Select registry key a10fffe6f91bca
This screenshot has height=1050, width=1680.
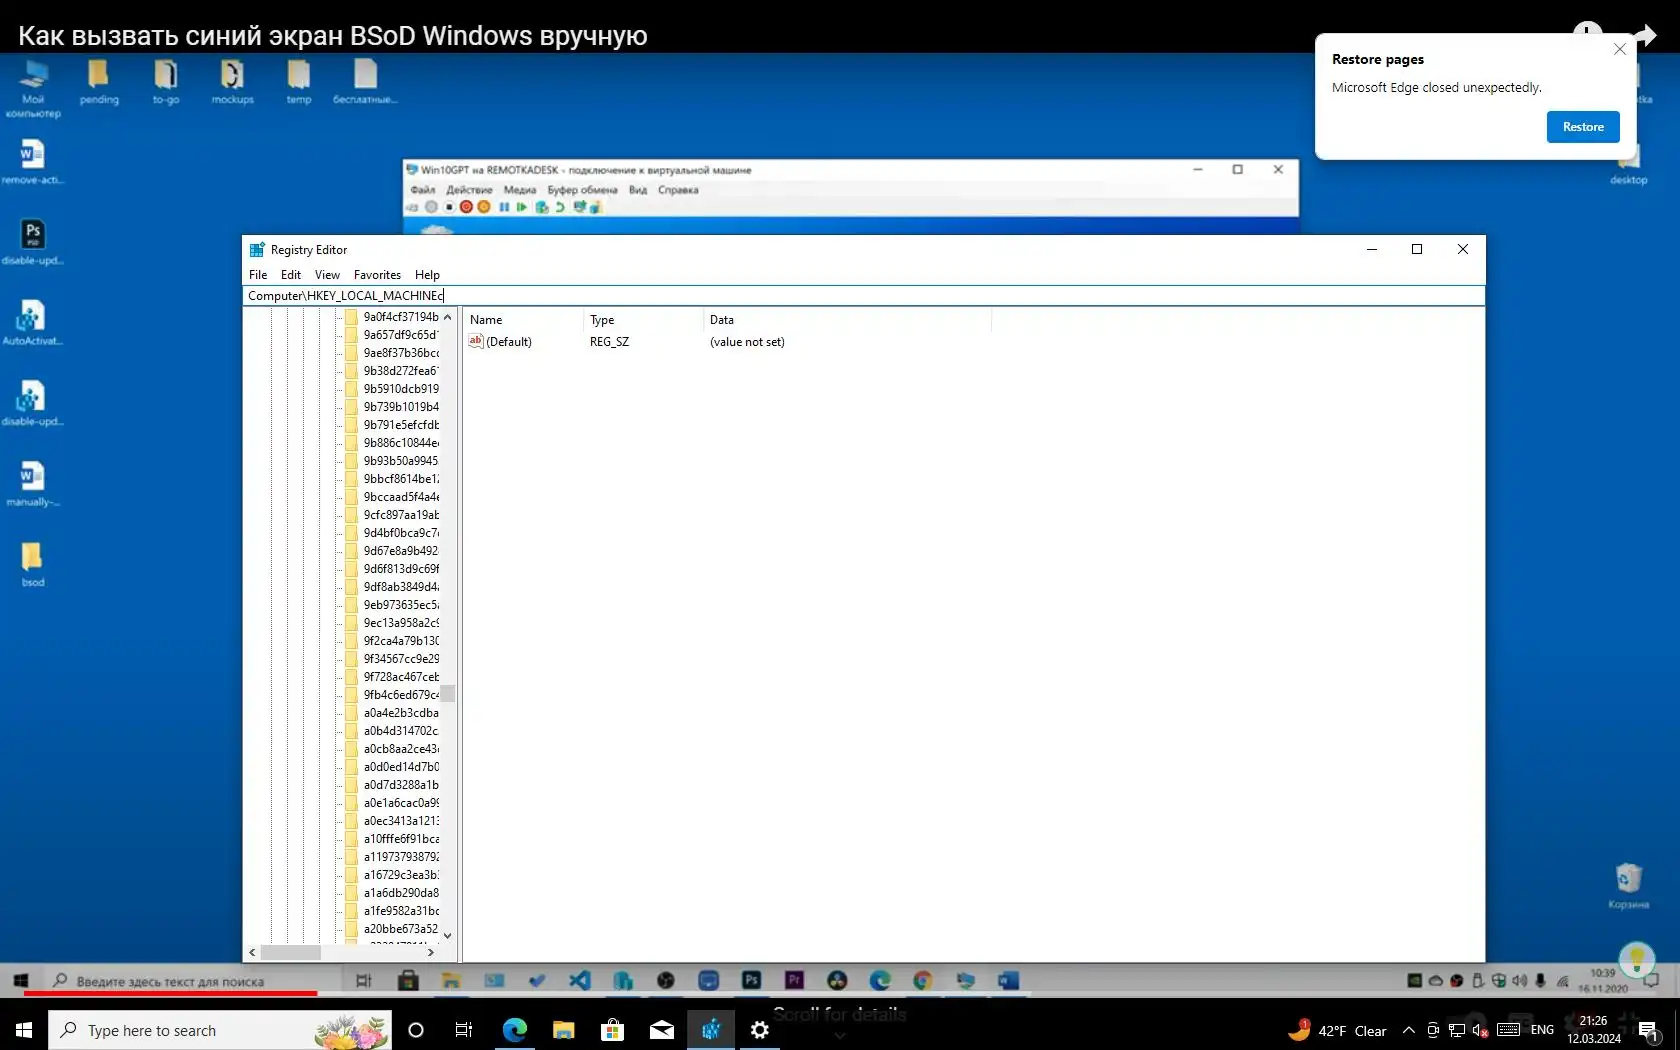point(392,839)
